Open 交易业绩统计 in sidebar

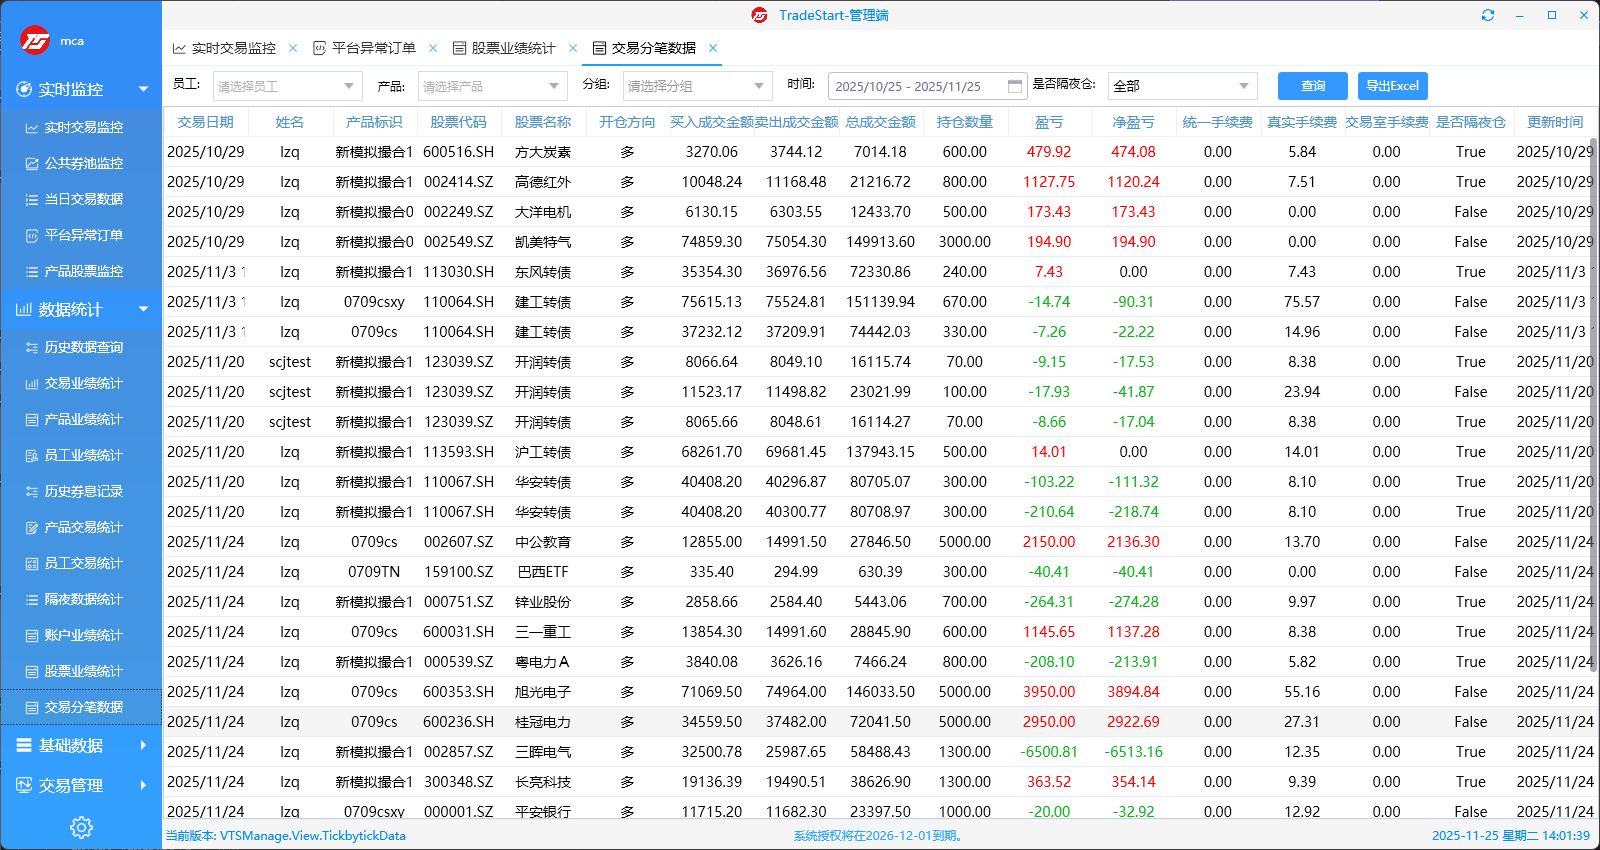(x=81, y=383)
